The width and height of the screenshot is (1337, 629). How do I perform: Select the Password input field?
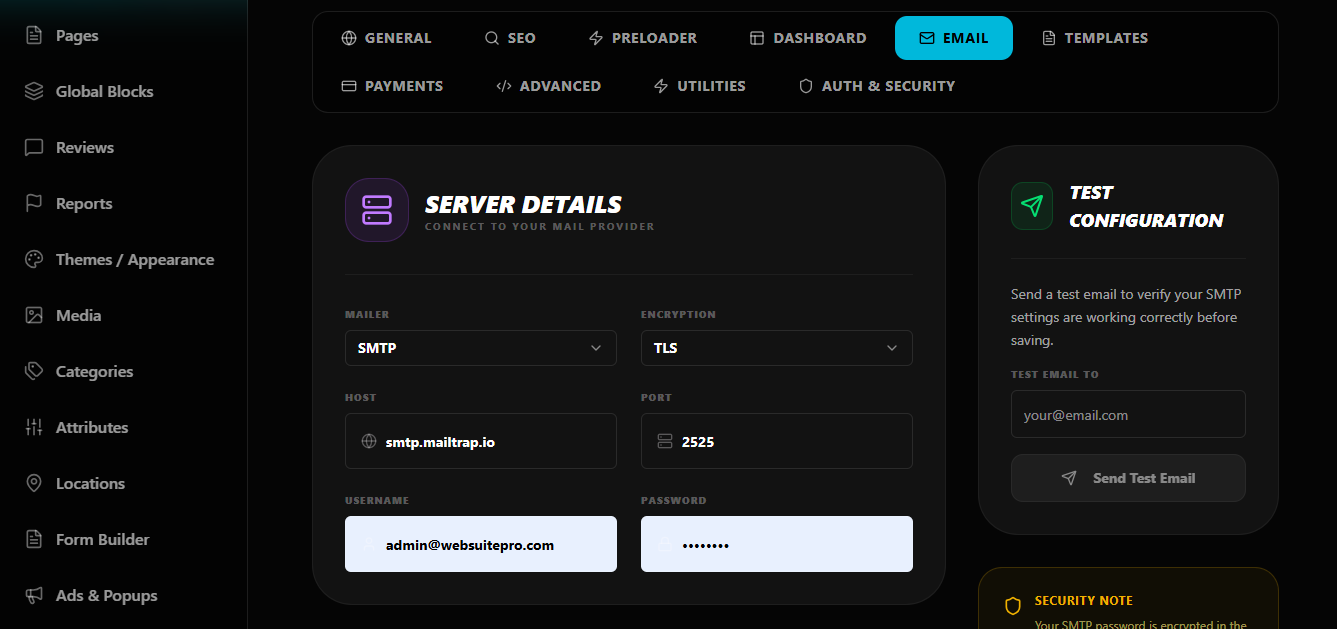[790, 545]
